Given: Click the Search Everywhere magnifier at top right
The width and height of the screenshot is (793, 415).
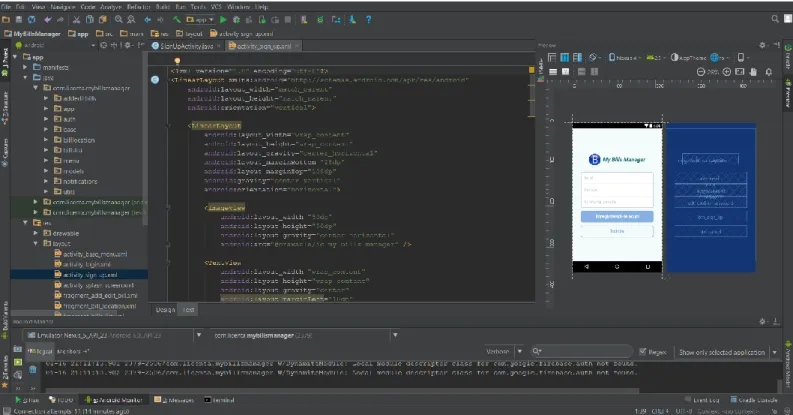Looking at the screenshot, I should pyautogui.click(x=775, y=19).
